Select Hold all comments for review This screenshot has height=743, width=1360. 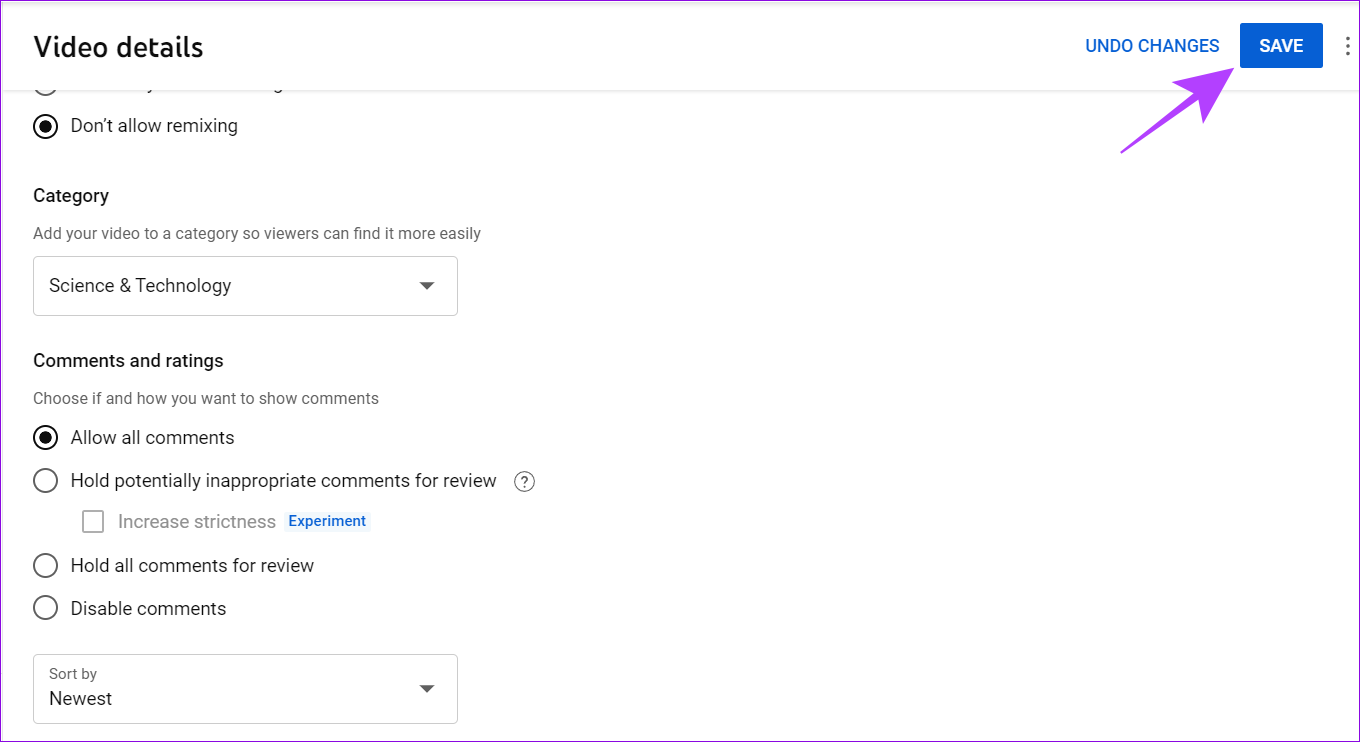click(x=45, y=566)
